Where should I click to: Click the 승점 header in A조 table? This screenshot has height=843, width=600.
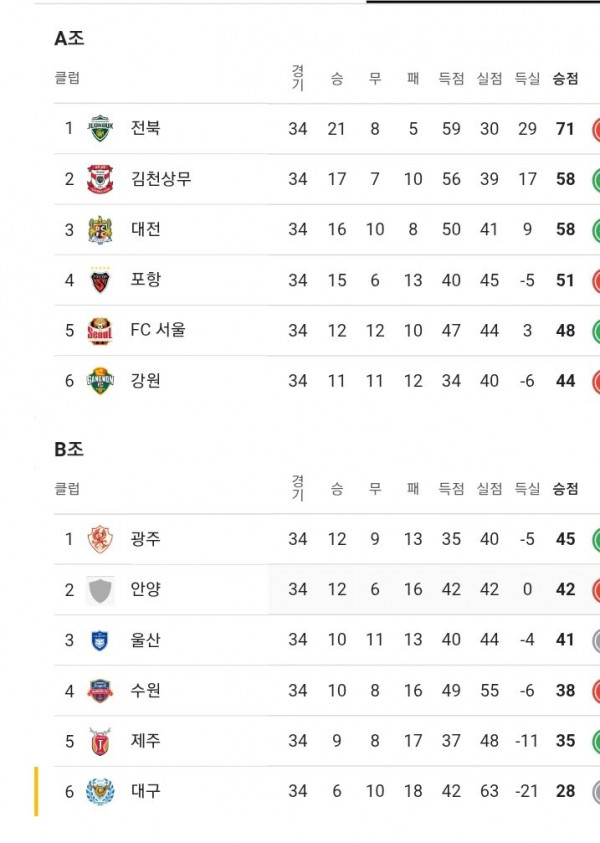click(565, 79)
